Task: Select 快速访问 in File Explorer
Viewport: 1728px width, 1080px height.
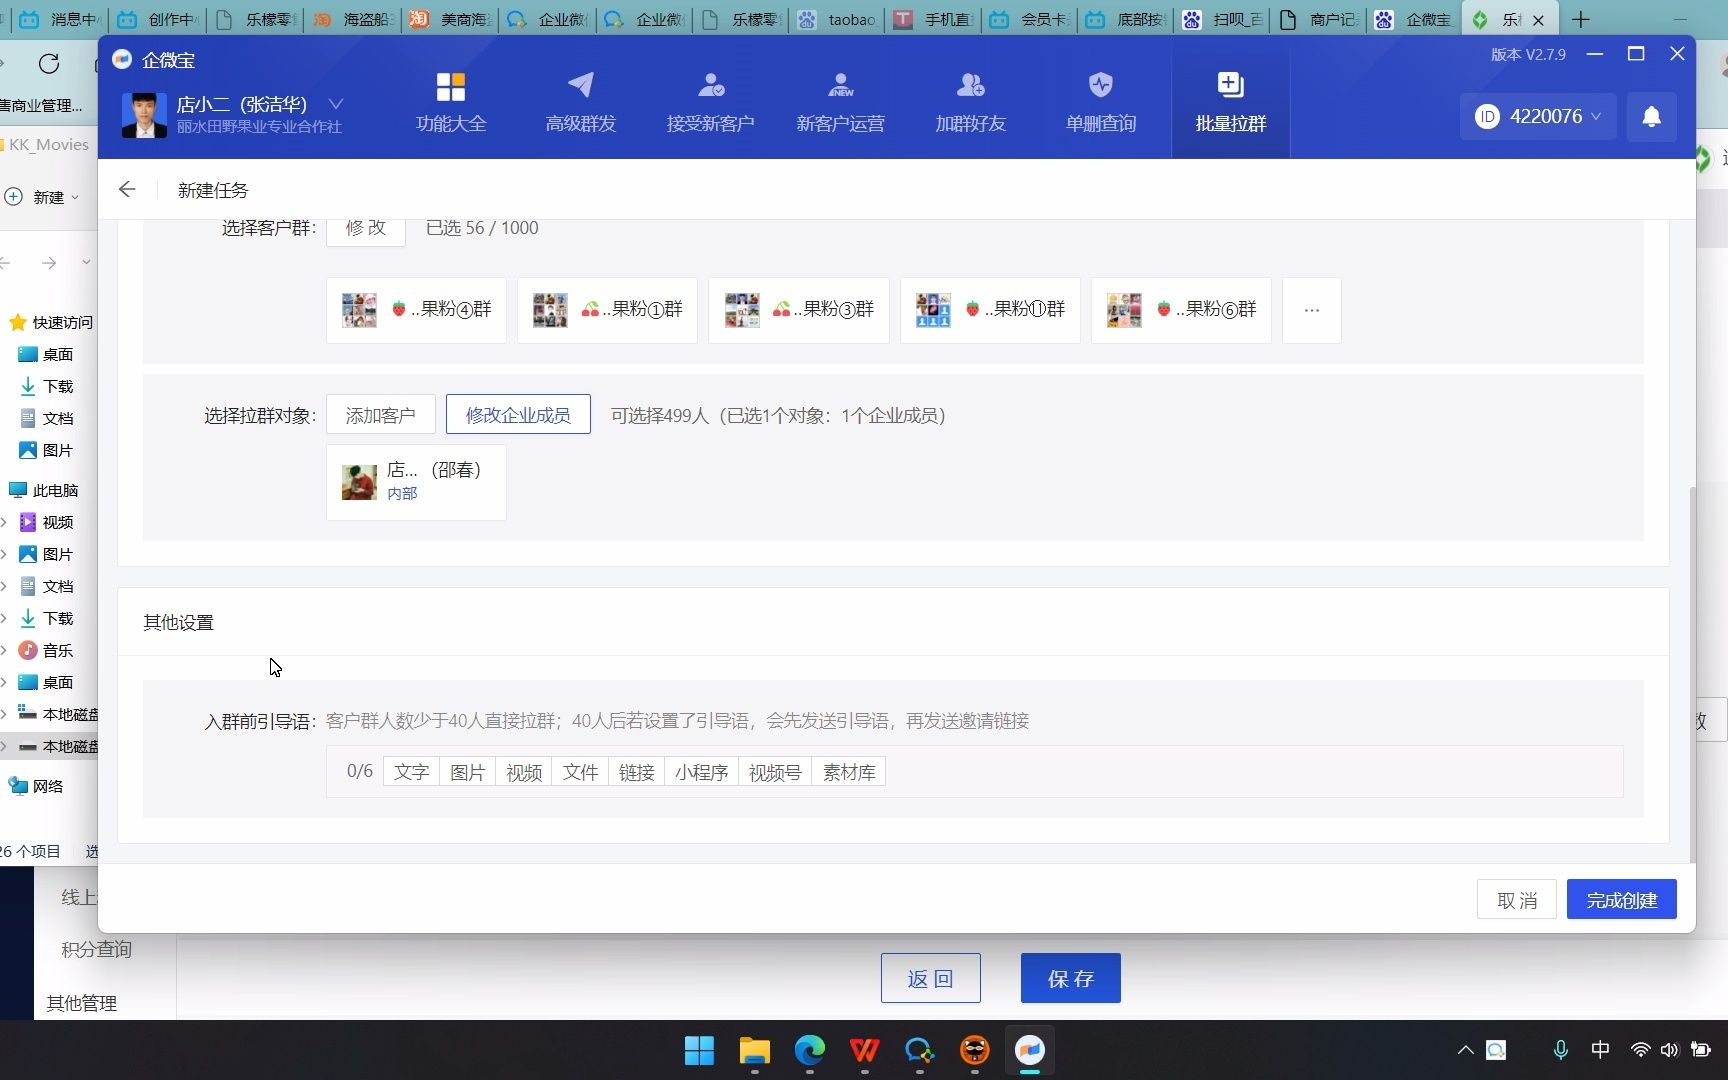Action: (51, 322)
